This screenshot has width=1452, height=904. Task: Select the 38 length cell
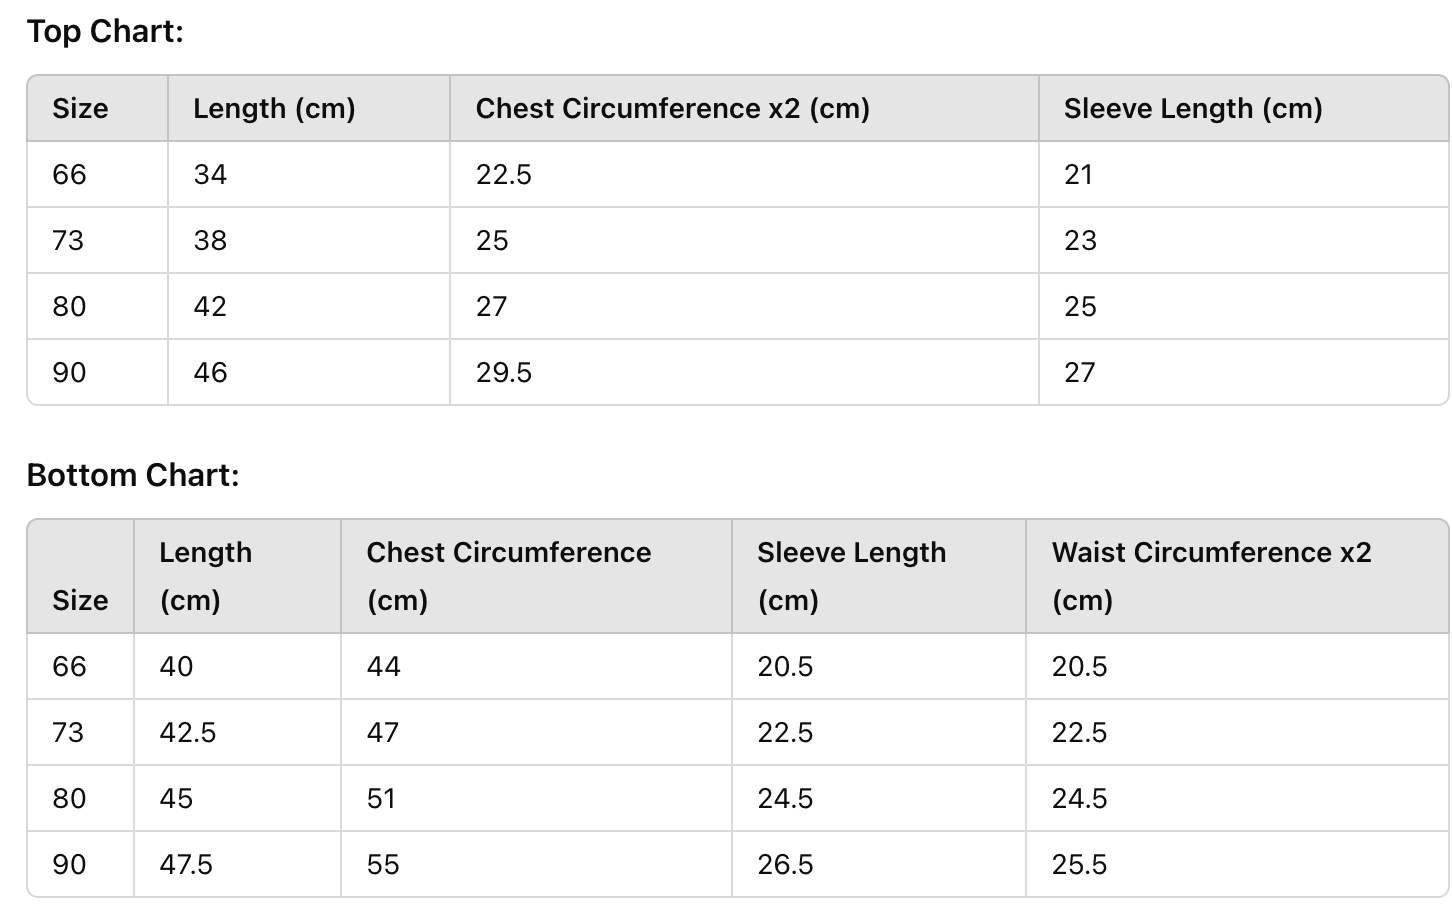[210, 240]
